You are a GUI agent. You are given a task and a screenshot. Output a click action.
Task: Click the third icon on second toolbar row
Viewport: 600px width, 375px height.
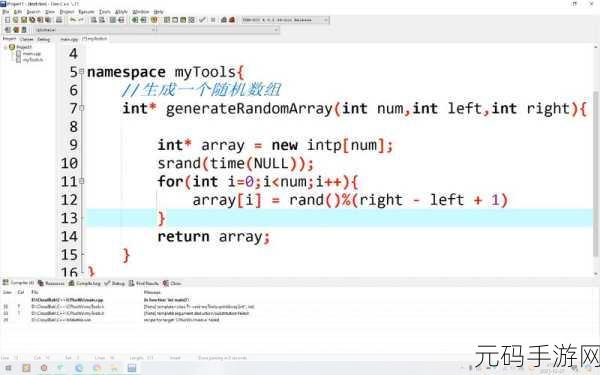click(24, 29)
